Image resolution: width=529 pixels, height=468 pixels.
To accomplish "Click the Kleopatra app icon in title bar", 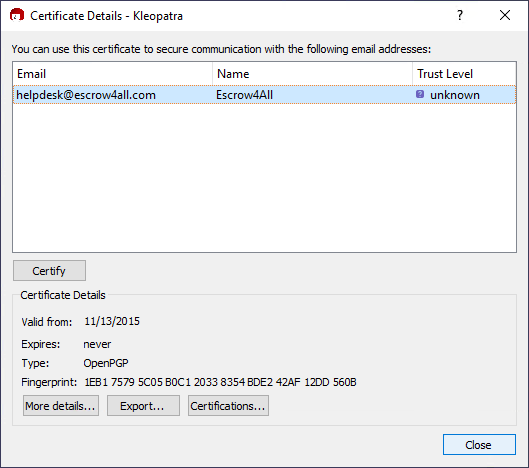I will pos(17,15).
